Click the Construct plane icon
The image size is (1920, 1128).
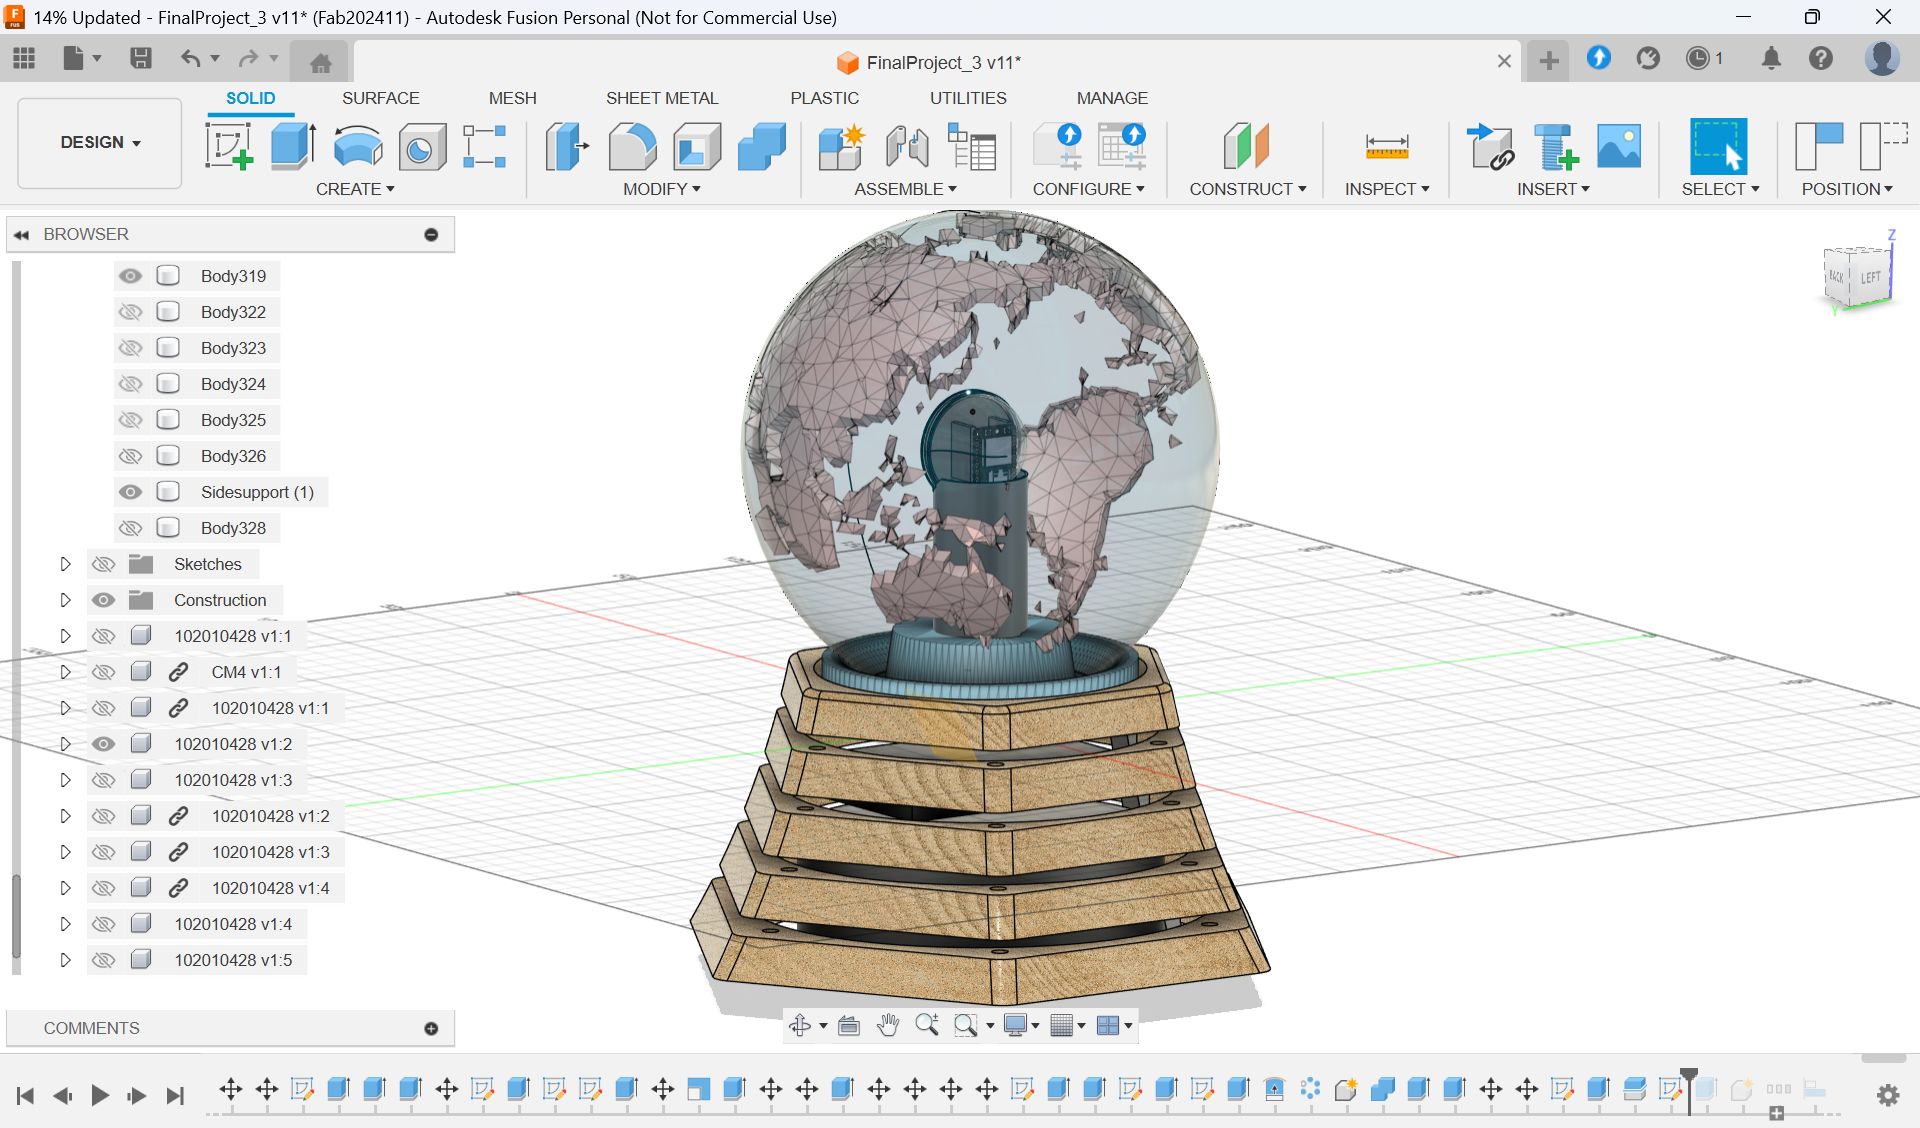click(x=1246, y=146)
